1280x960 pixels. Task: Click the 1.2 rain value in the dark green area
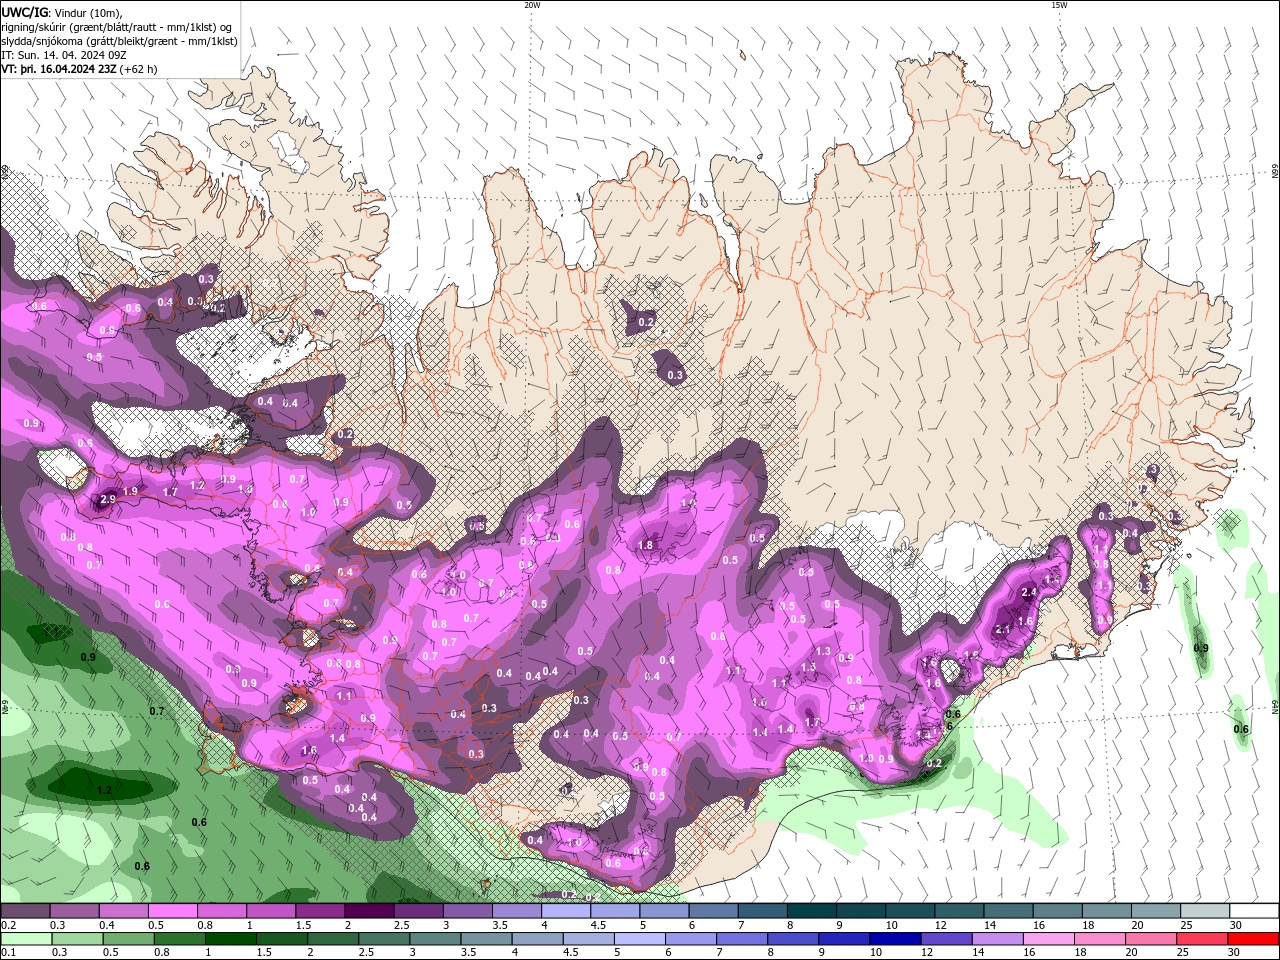pyautogui.click(x=104, y=790)
